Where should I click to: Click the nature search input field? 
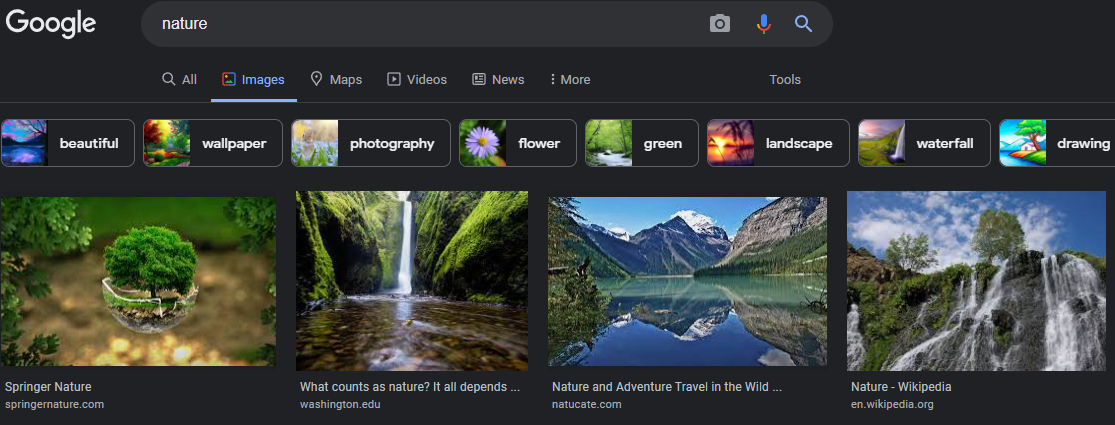(x=427, y=23)
